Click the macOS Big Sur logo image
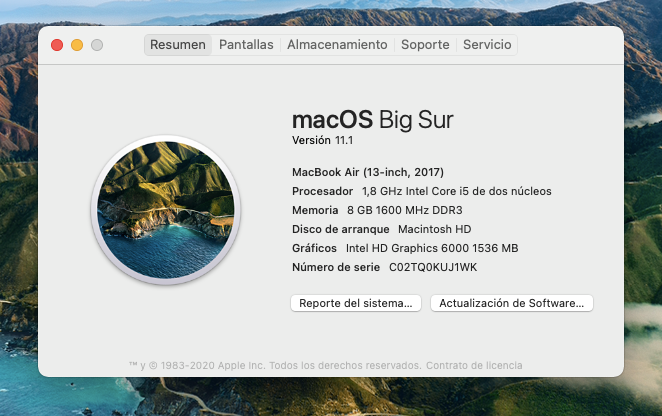Image resolution: width=662 pixels, height=416 pixels. coord(166,210)
